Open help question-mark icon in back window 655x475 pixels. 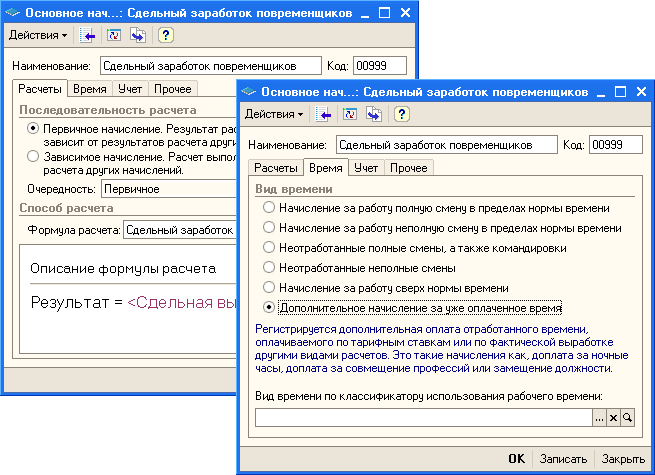click(x=165, y=35)
